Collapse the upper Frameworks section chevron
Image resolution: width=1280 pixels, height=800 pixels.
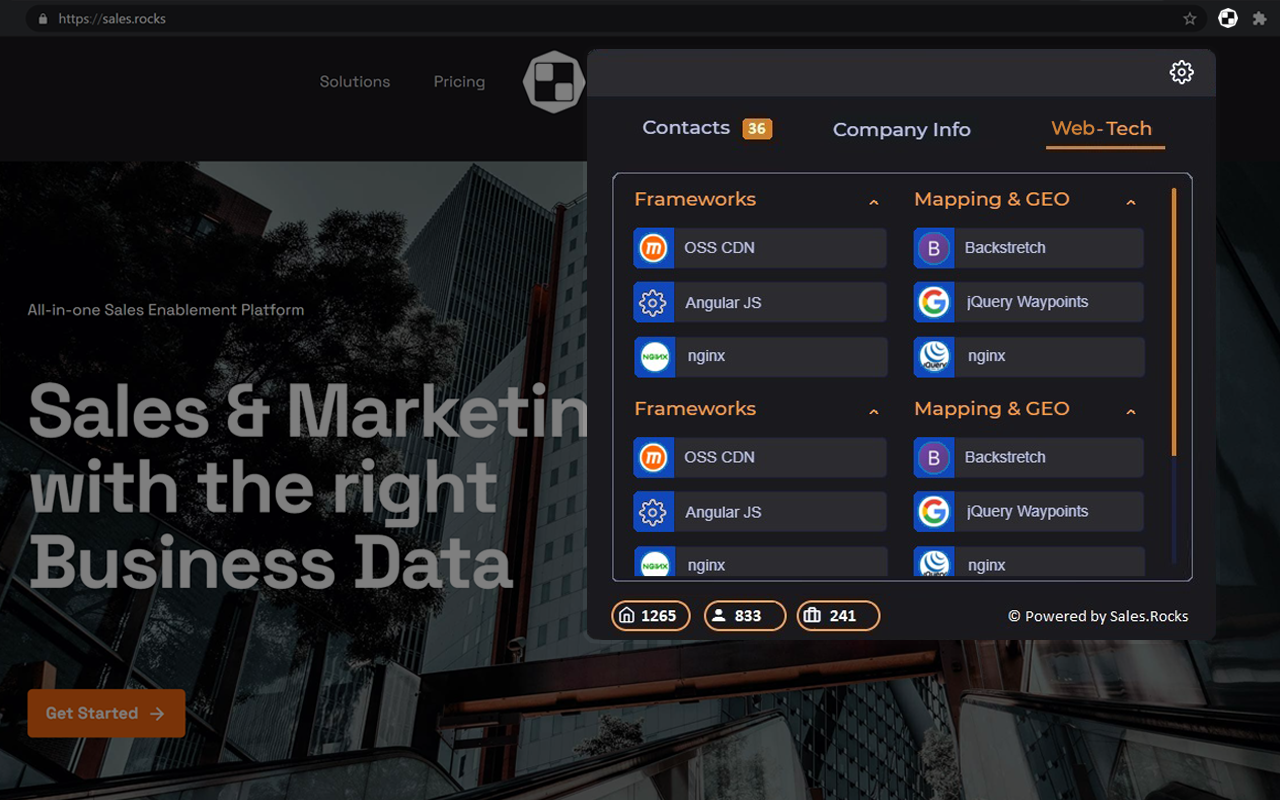[873, 202]
